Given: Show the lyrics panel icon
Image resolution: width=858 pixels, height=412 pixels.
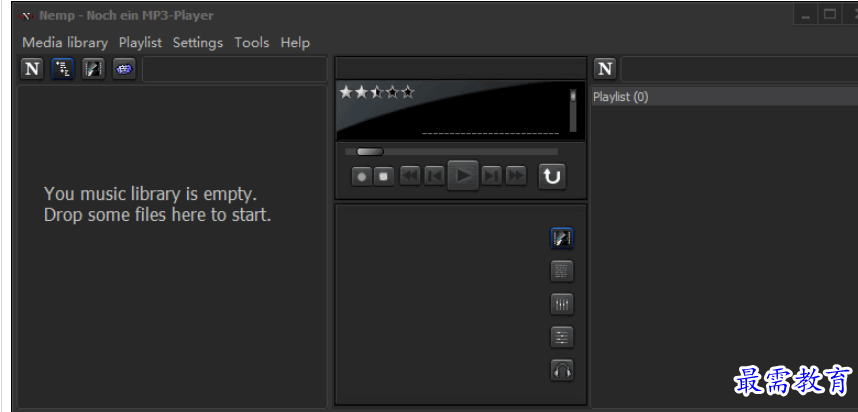Looking at the screenshot, I should click(562, 271).
